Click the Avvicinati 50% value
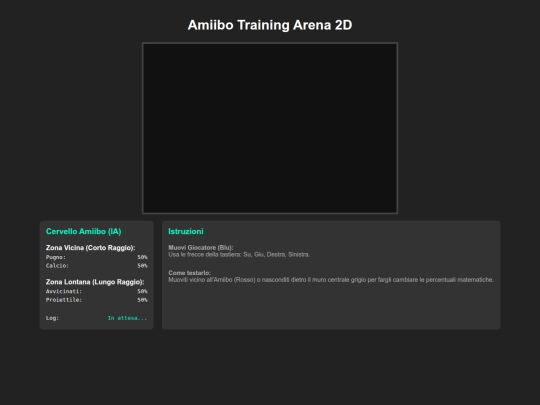This screenshot has width=540, height=405. pos(142,291)
